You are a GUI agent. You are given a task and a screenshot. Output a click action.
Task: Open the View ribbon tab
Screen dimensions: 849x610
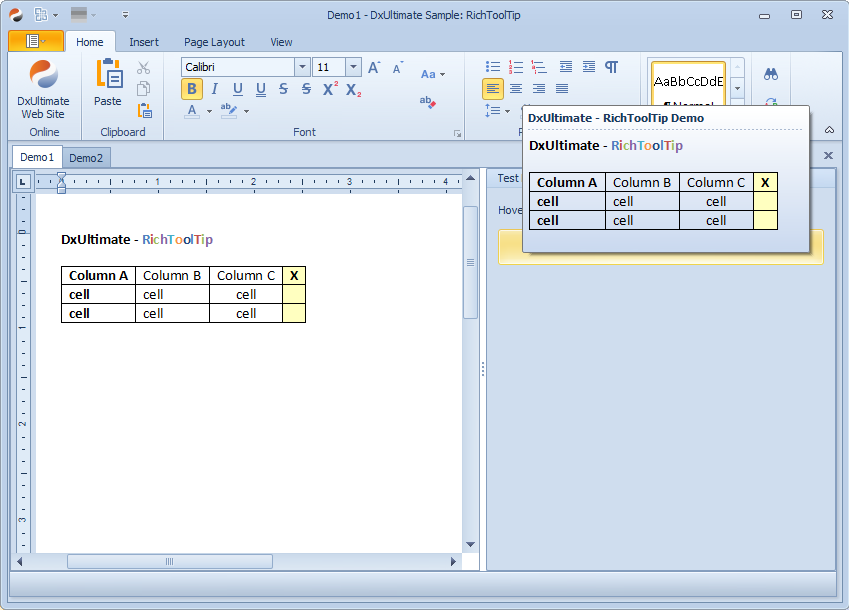[282, 42]
